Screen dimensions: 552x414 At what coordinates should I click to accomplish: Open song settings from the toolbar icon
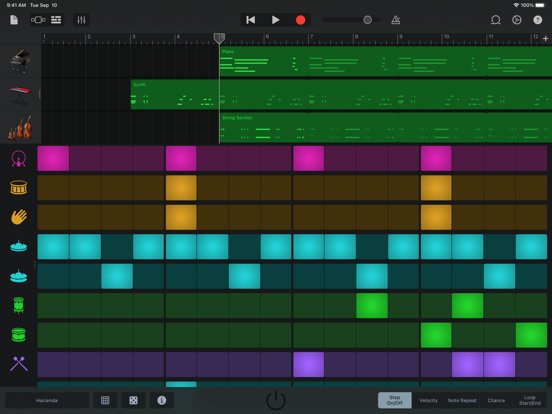coord(516,20)
